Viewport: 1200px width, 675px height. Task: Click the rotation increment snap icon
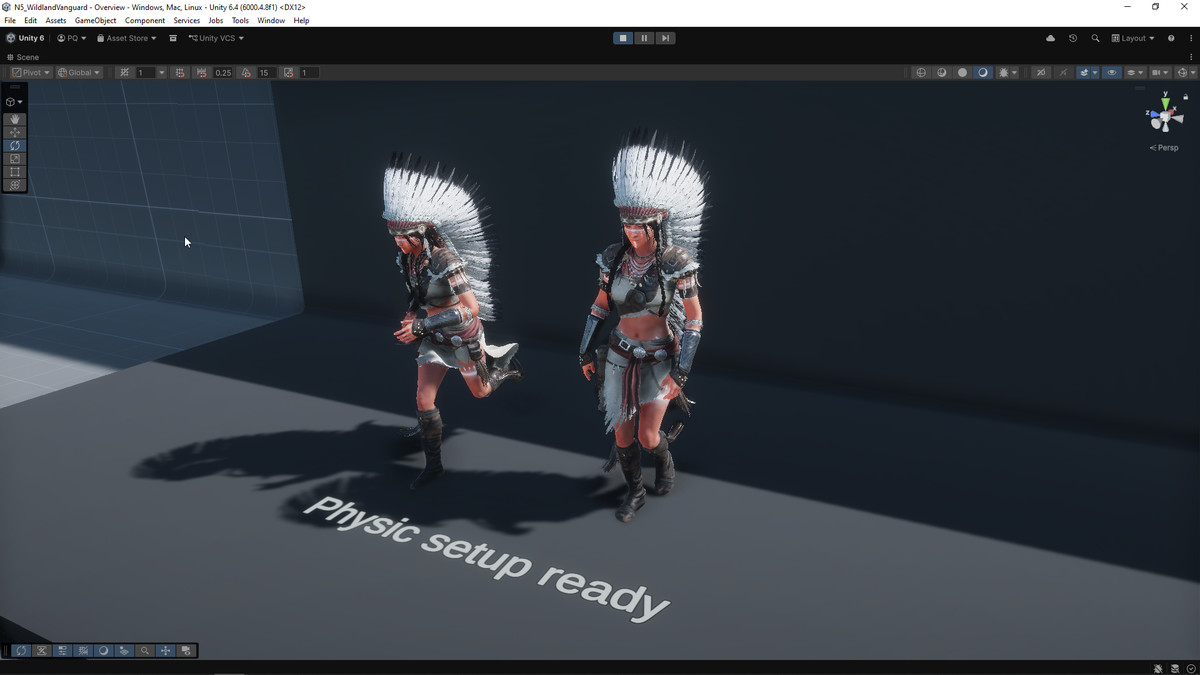pyautogui.click(x=246, y=73)
